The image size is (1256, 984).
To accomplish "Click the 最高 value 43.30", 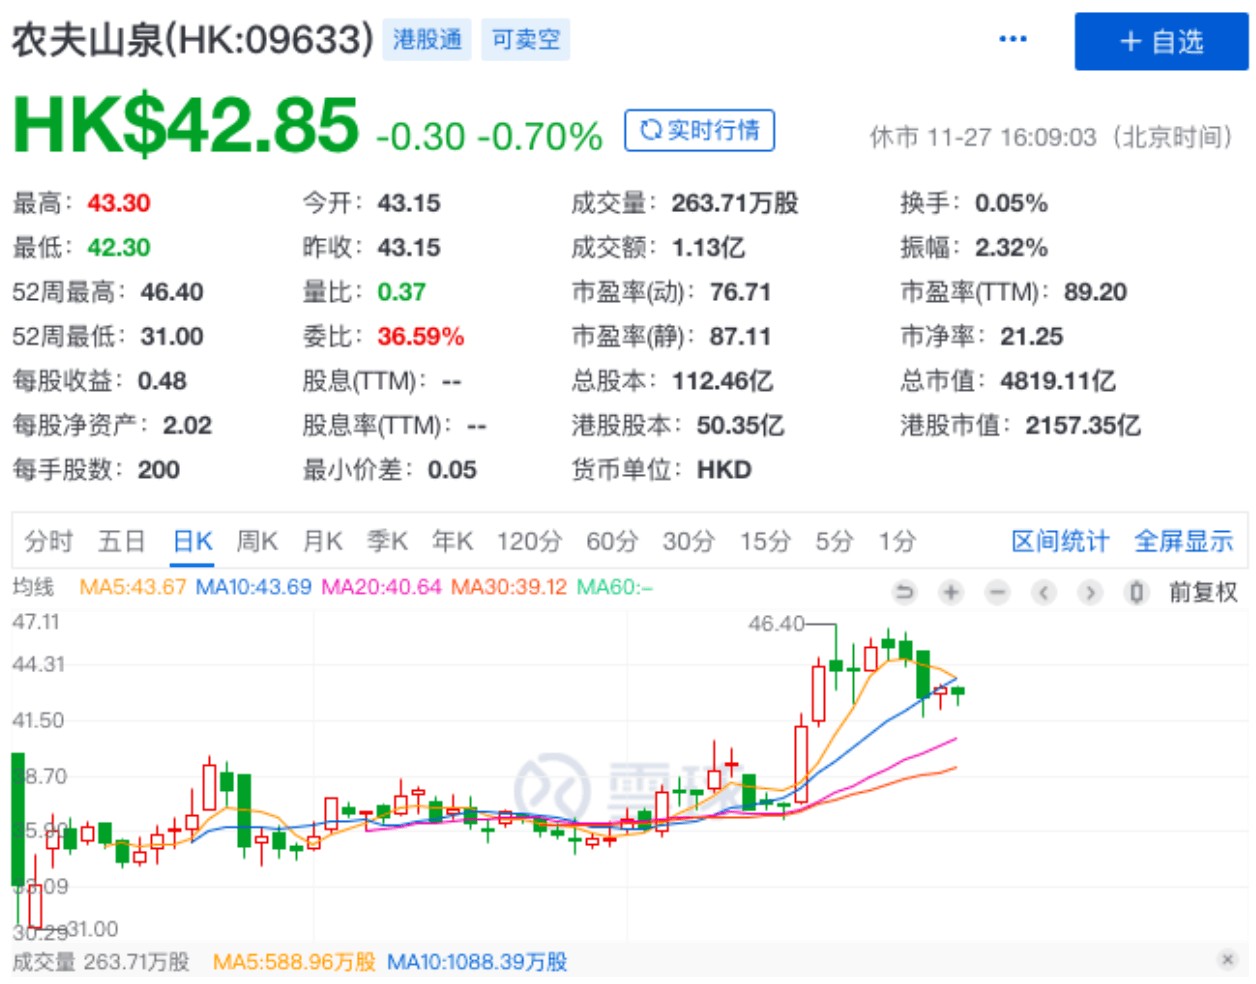I will [x=118, y=203].
